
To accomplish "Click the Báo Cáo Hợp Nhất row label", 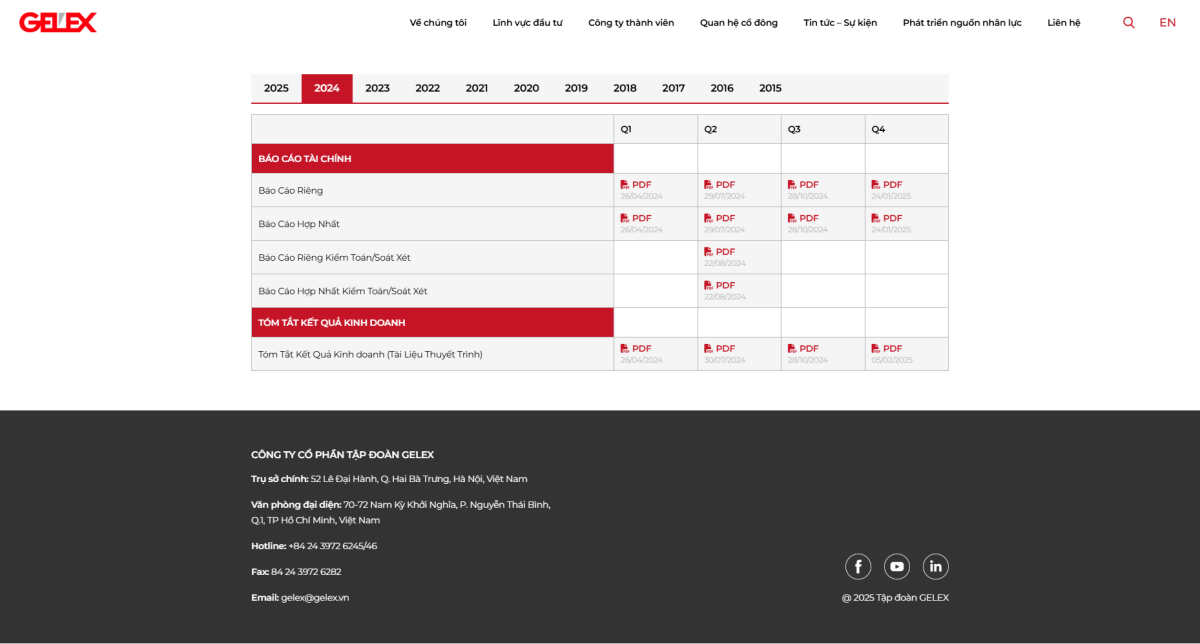I will coord(299,224).
